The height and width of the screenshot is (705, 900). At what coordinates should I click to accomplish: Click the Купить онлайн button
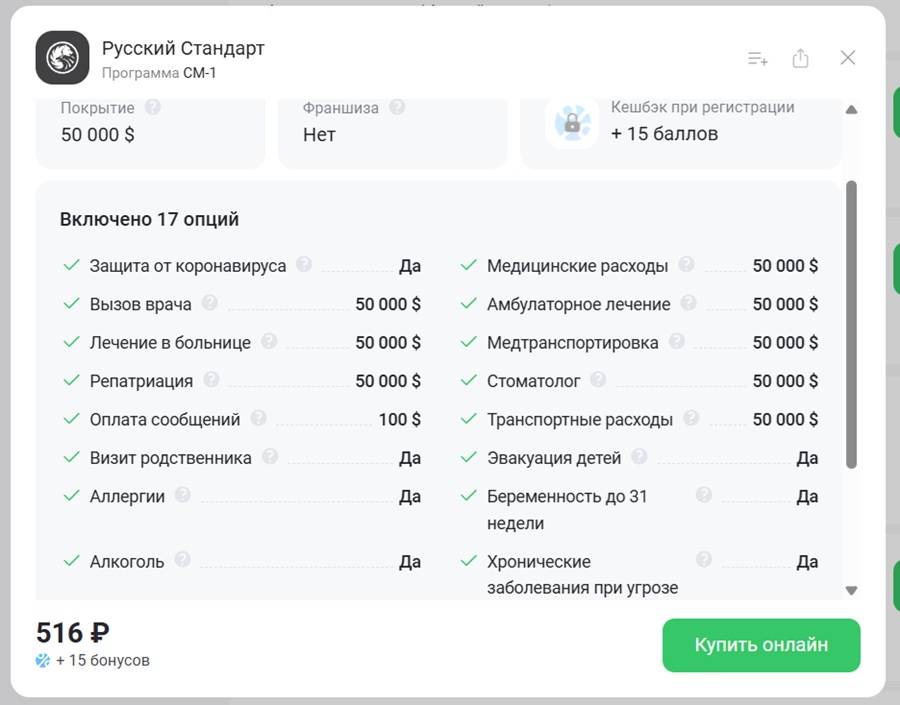point(761,645)
